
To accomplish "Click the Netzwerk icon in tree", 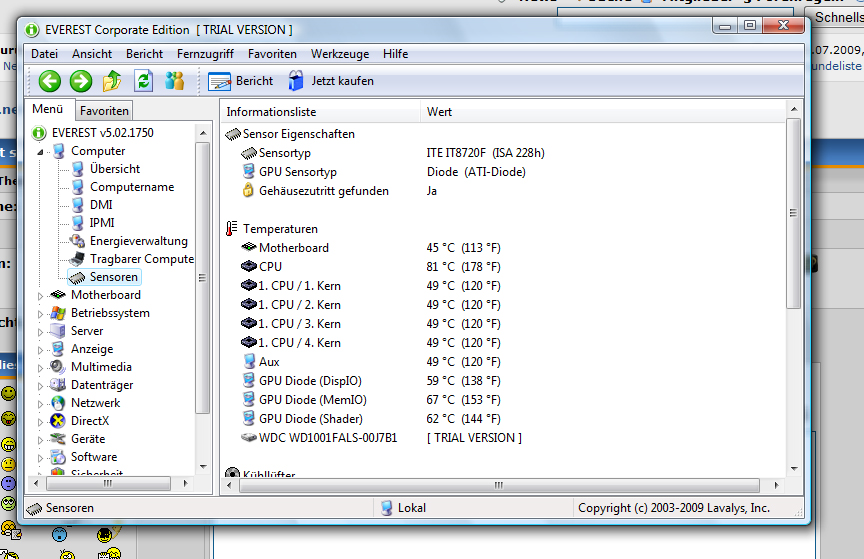I will click(x=59, y=403).
